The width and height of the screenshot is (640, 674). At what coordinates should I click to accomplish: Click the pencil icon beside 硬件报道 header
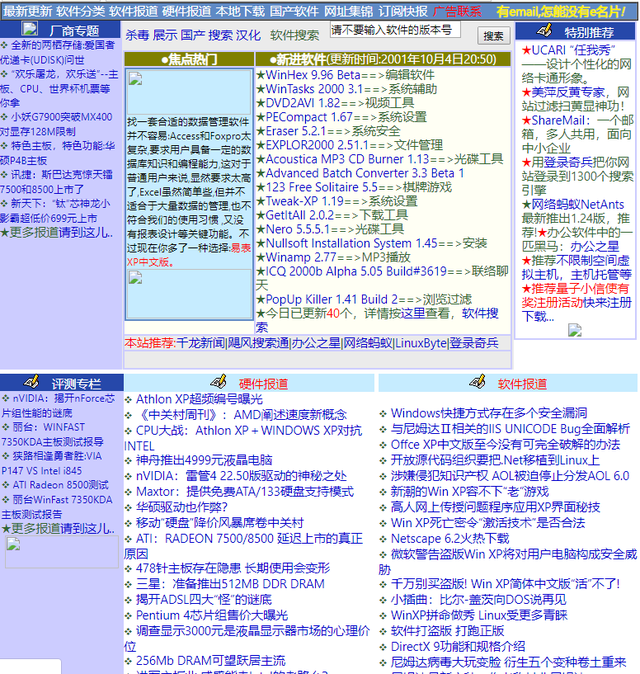pos(219,381)
